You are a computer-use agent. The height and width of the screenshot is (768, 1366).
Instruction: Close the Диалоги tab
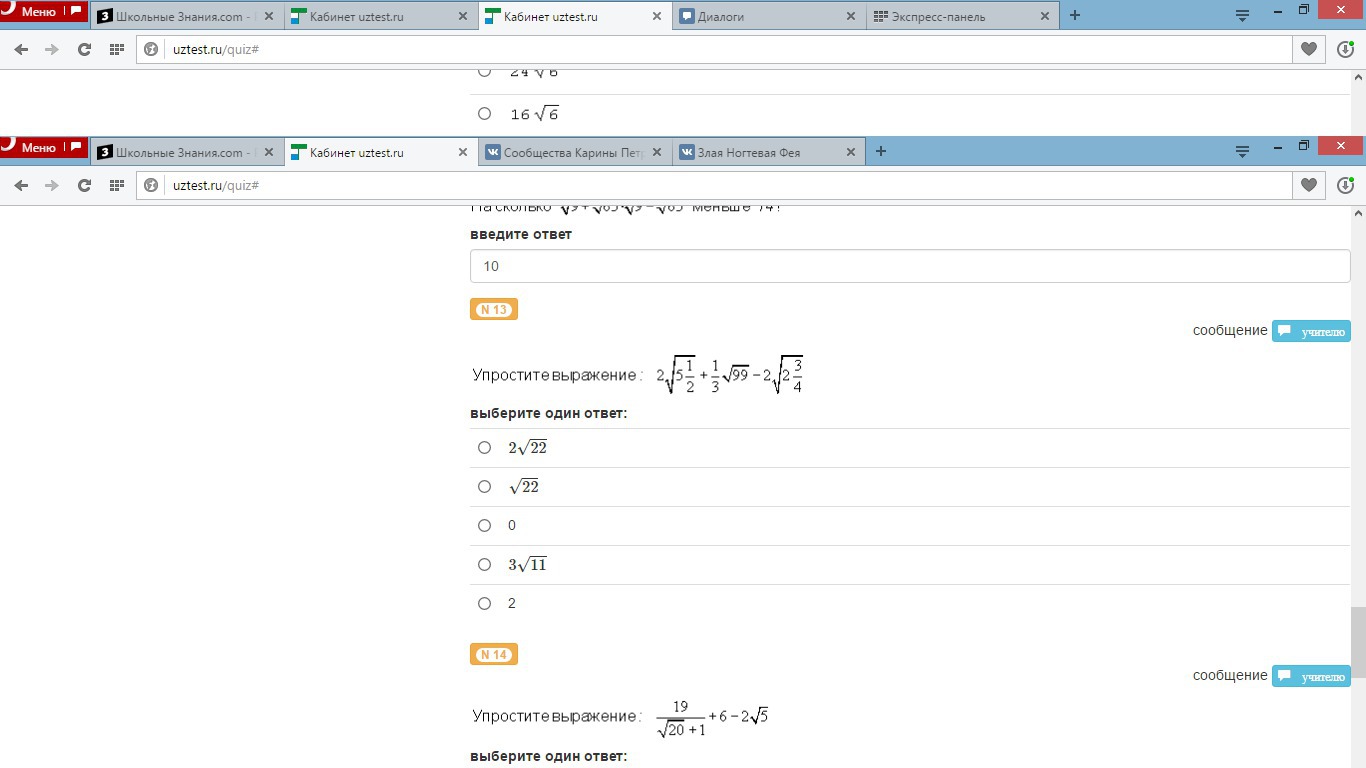pyautogui.click(x=851, y=16)
